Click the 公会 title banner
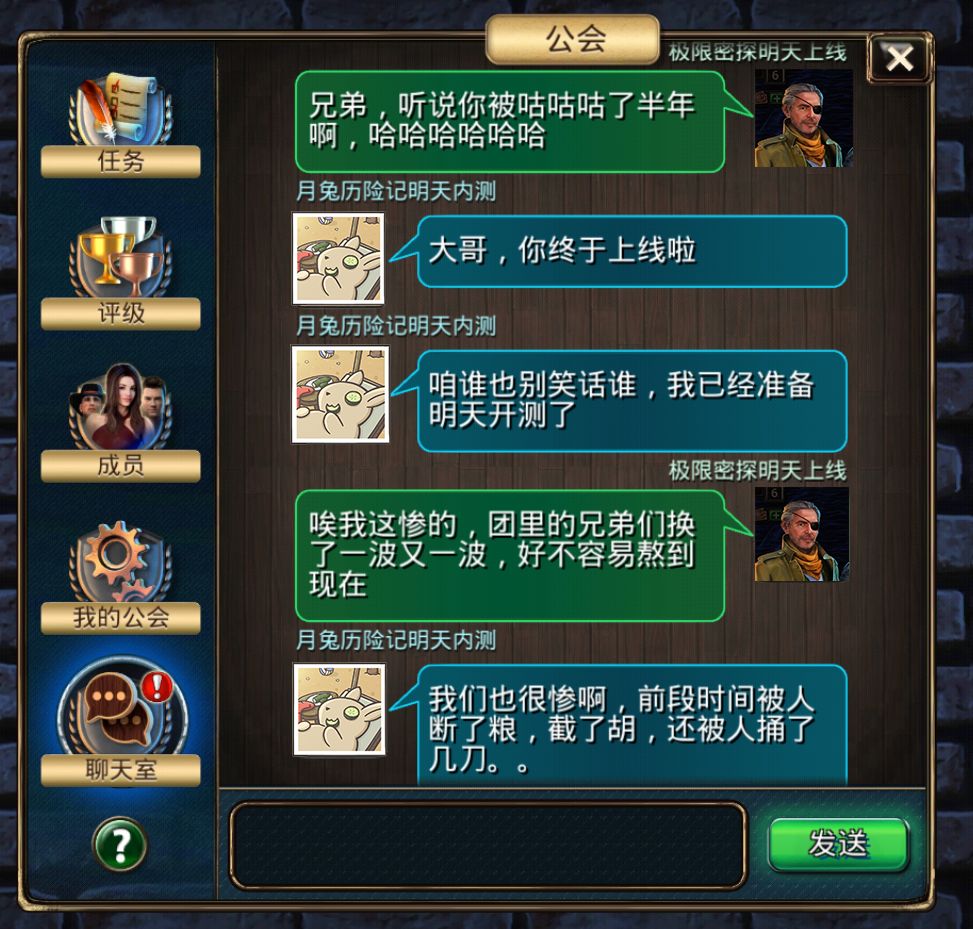 [x=572, y=39]
